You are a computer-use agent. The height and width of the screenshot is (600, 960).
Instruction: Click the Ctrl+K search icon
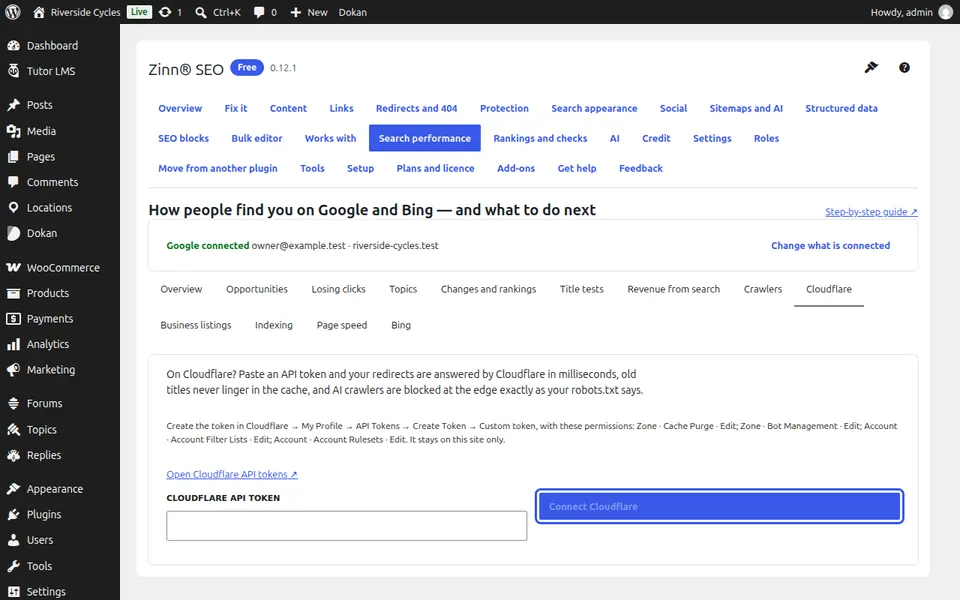point(200,12)
